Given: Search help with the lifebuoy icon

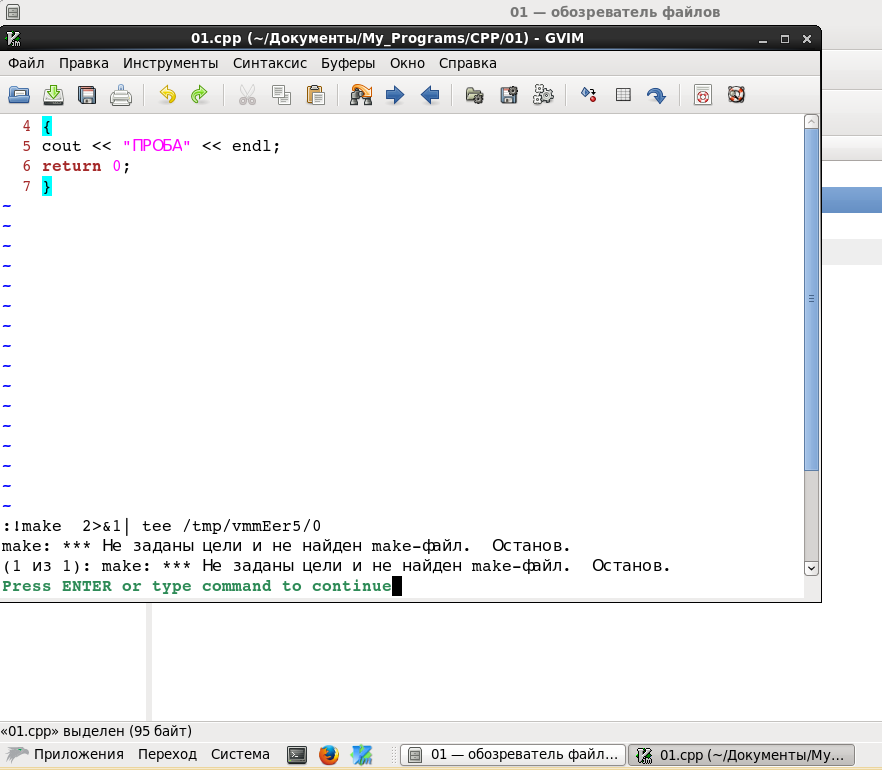Looking at the screenshot, I should [x=736, y=95].
